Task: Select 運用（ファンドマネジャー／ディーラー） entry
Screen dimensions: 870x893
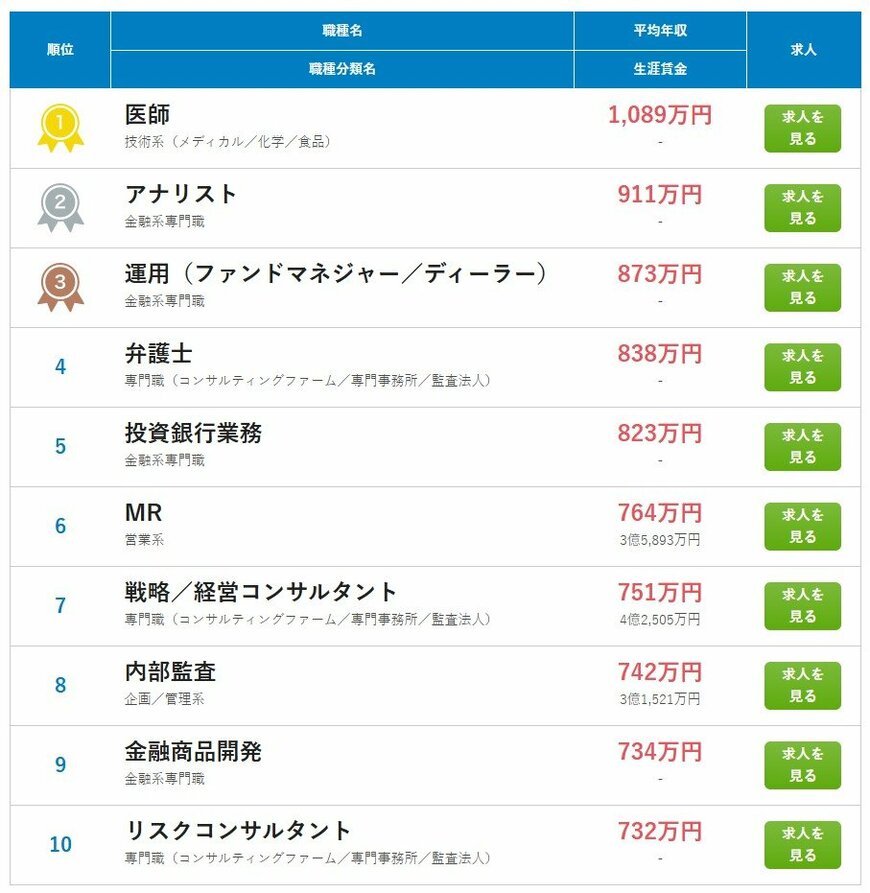Action: pos(334,273)
